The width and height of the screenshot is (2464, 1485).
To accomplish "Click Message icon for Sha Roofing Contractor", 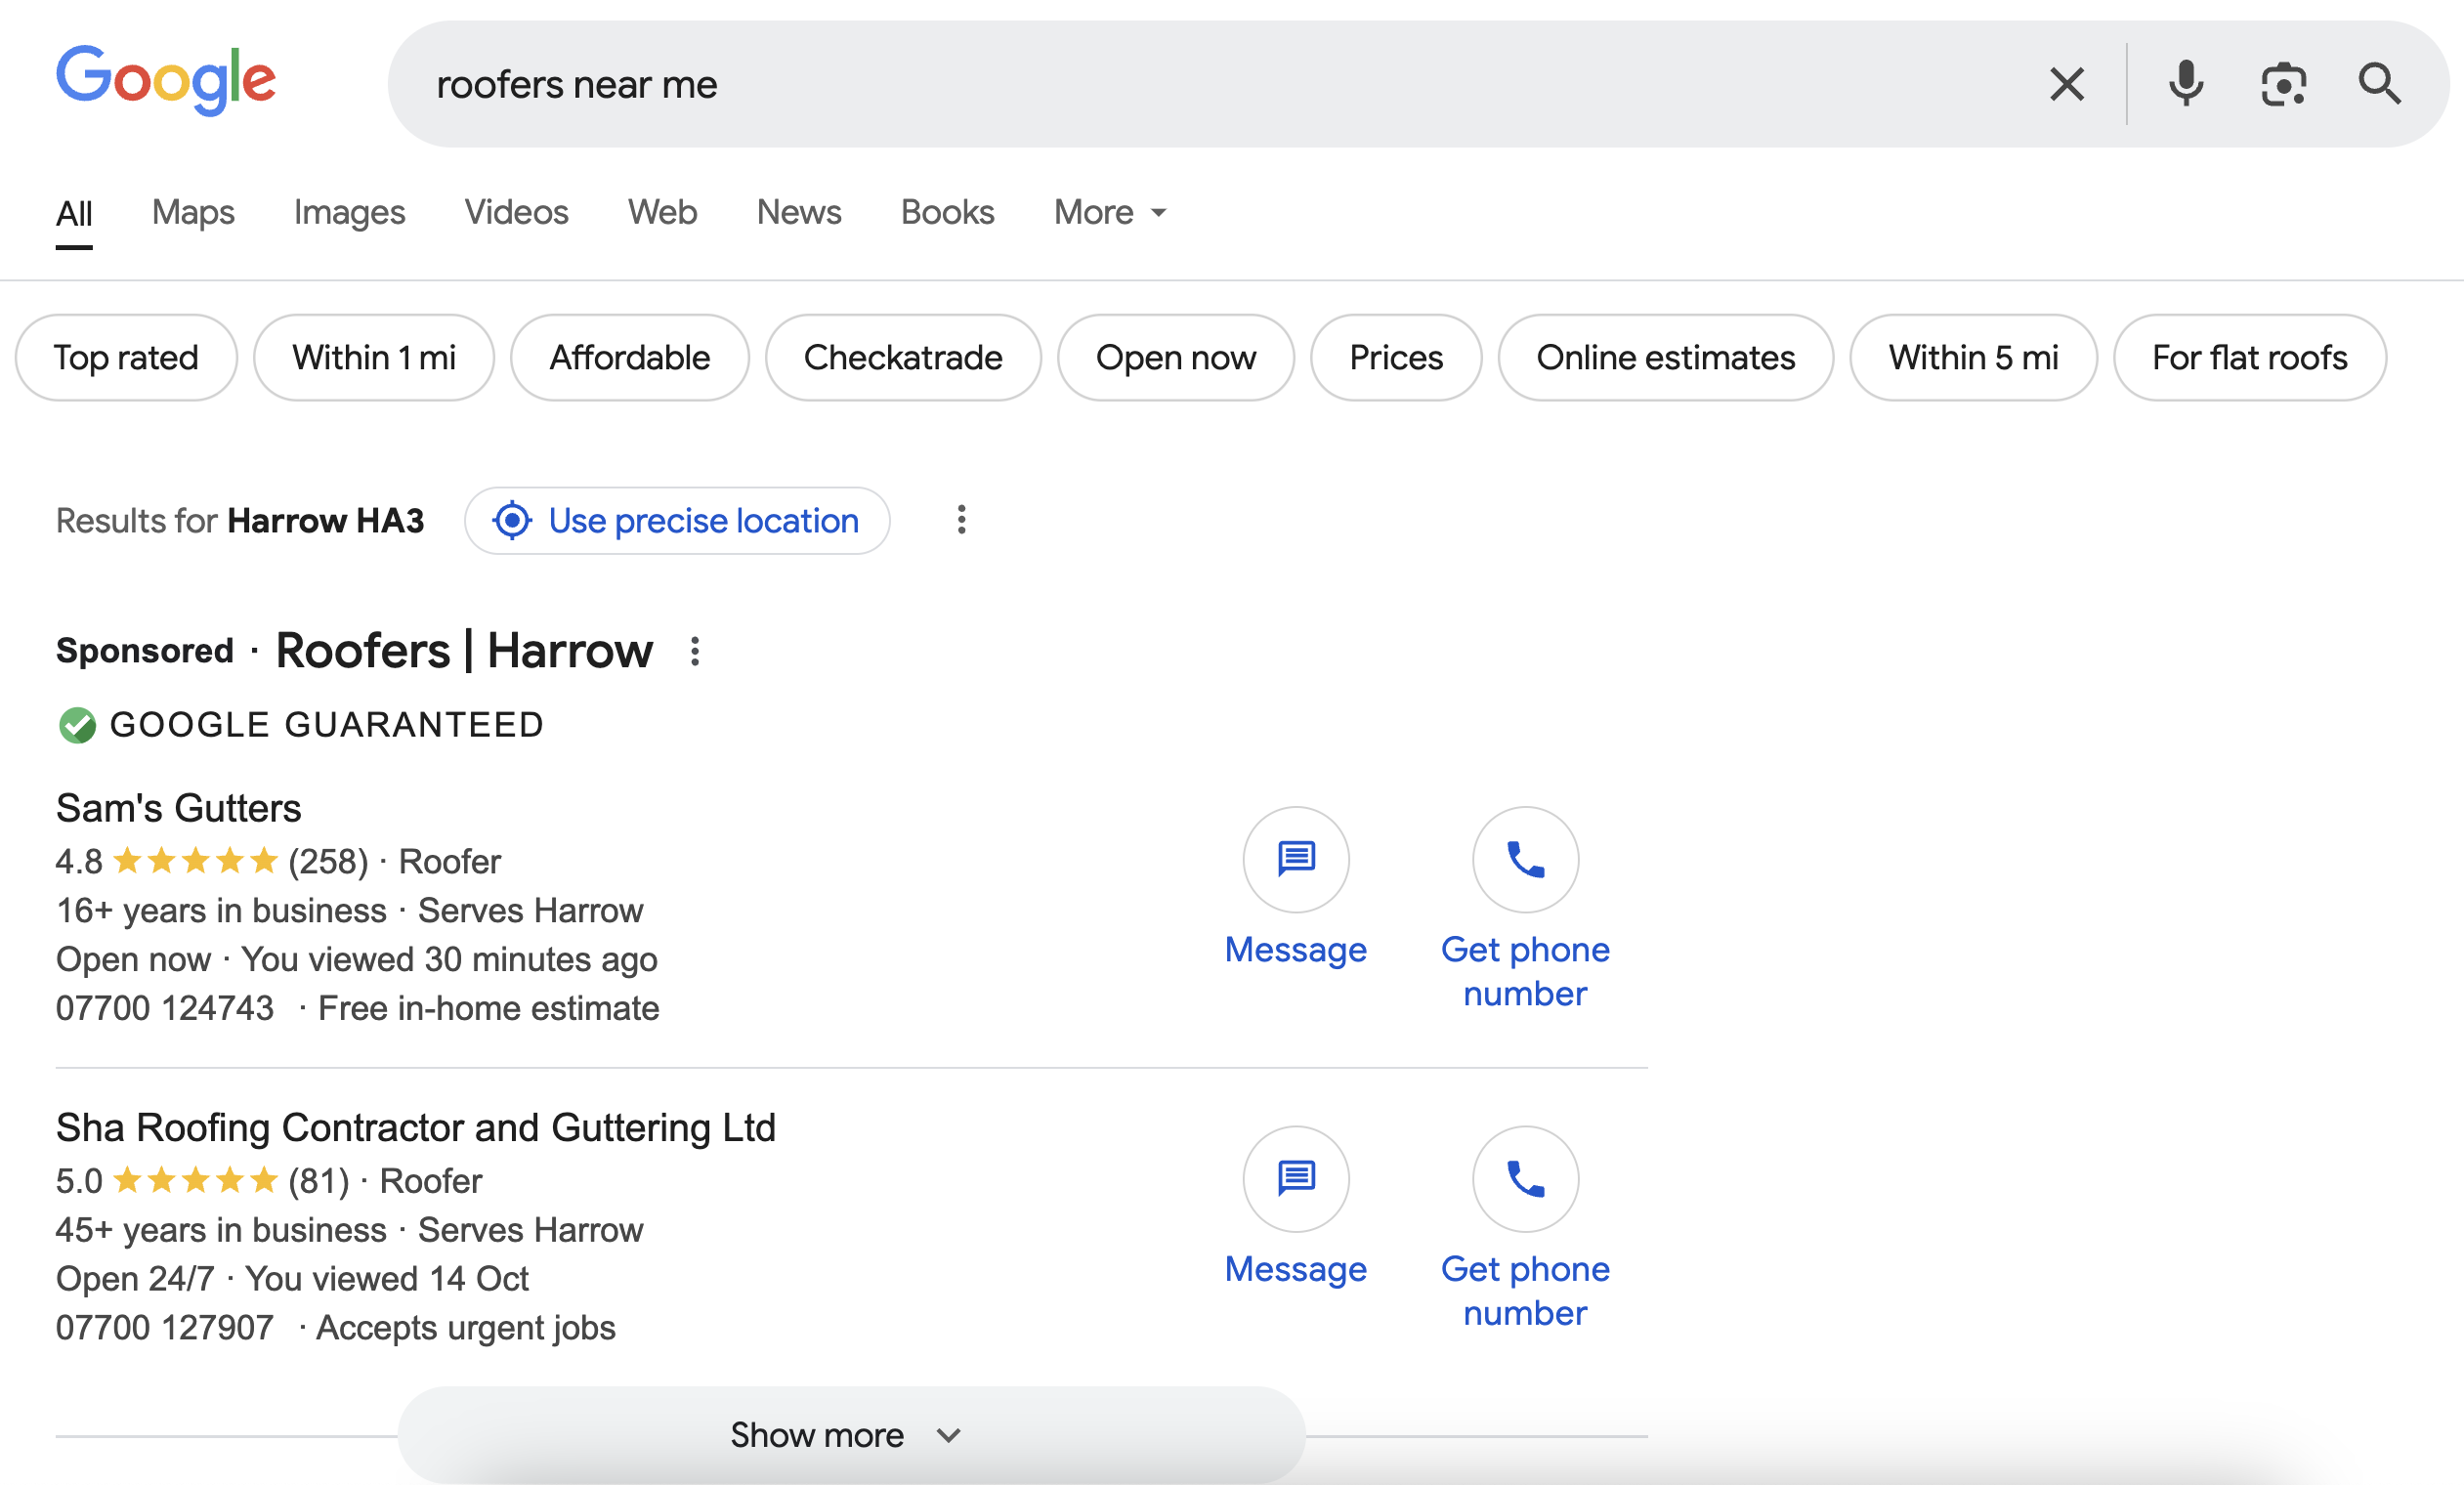I will click(1296, 1179).
